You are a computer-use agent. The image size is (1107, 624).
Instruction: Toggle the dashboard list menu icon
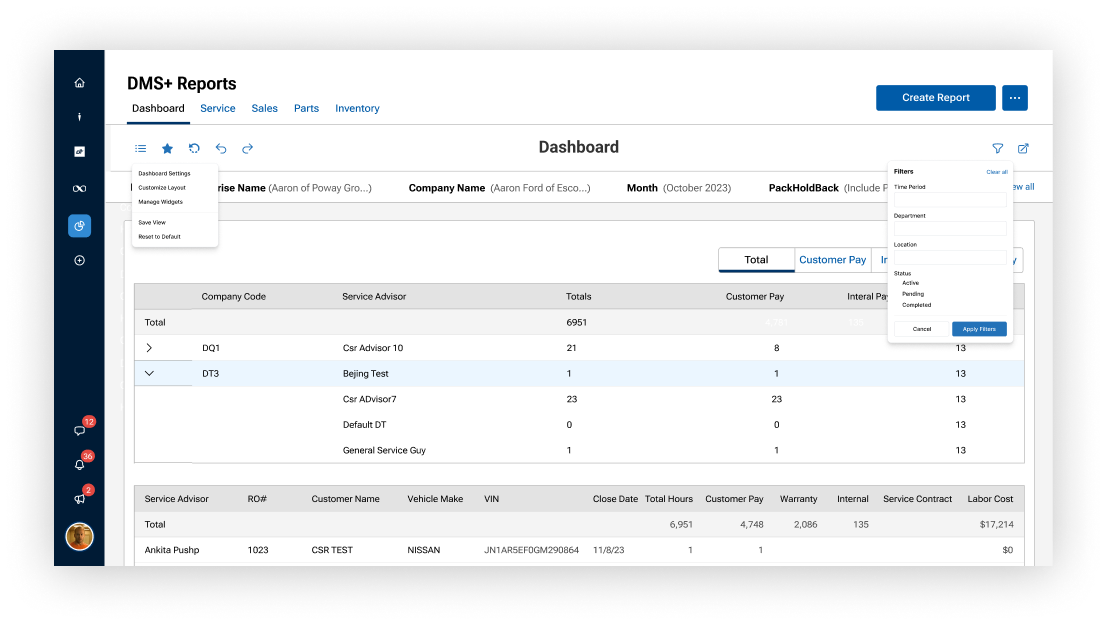tap(140, 148)
